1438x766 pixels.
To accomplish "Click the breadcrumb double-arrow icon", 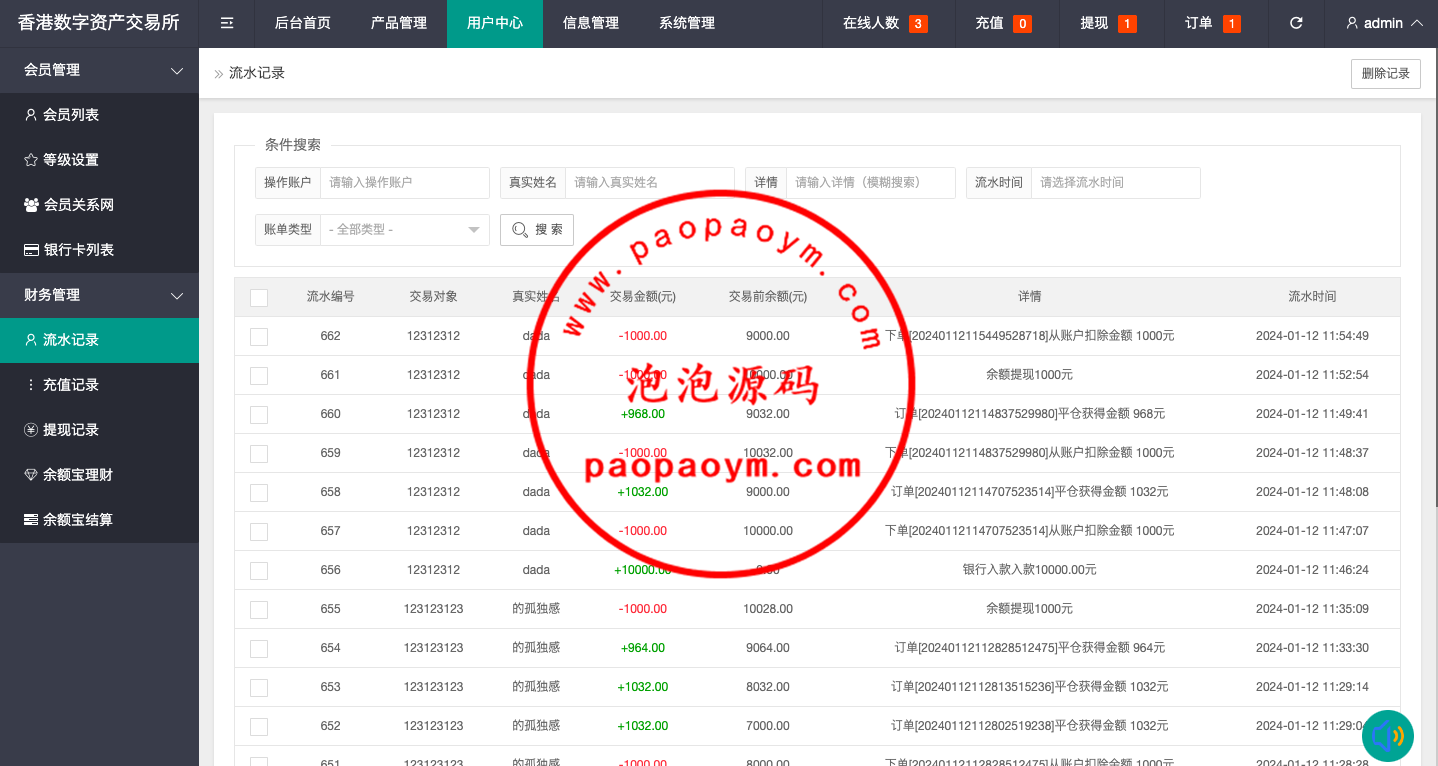I will tap(218, 74).
